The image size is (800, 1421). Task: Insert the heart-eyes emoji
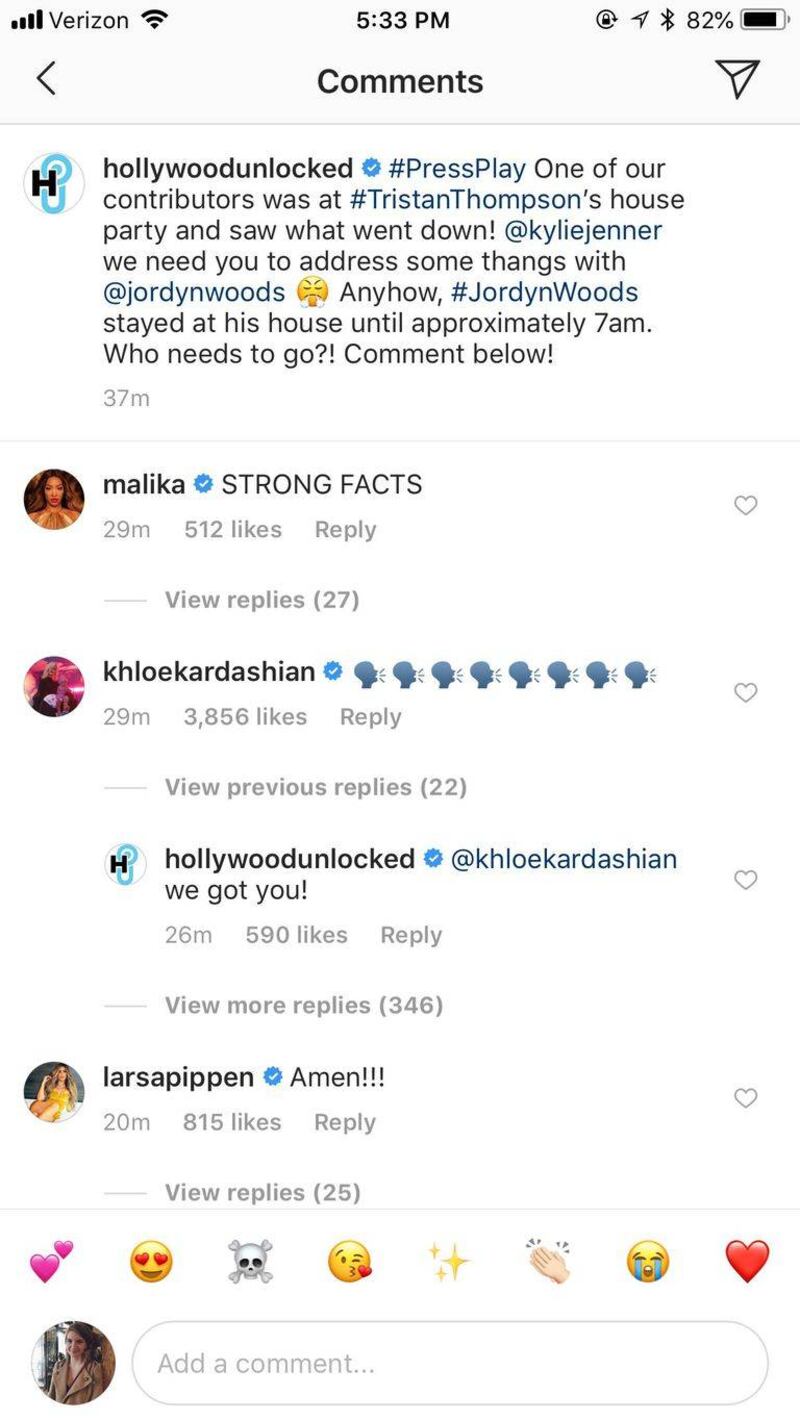151,1262
